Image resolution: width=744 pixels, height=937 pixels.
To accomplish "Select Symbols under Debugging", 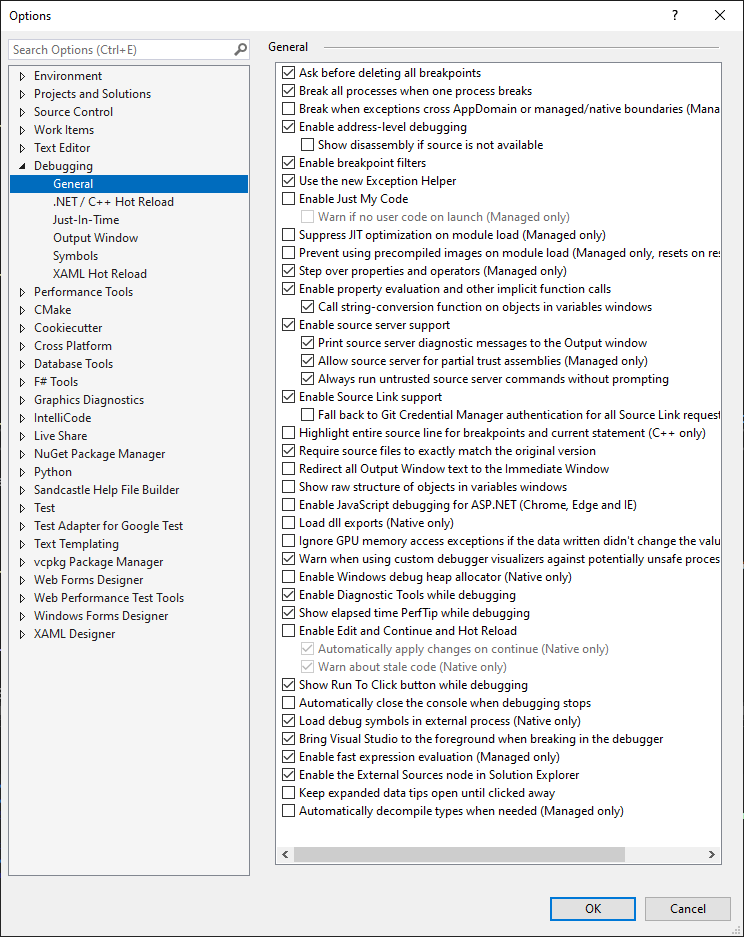I will pyautogui.click(x=75, y=256).
